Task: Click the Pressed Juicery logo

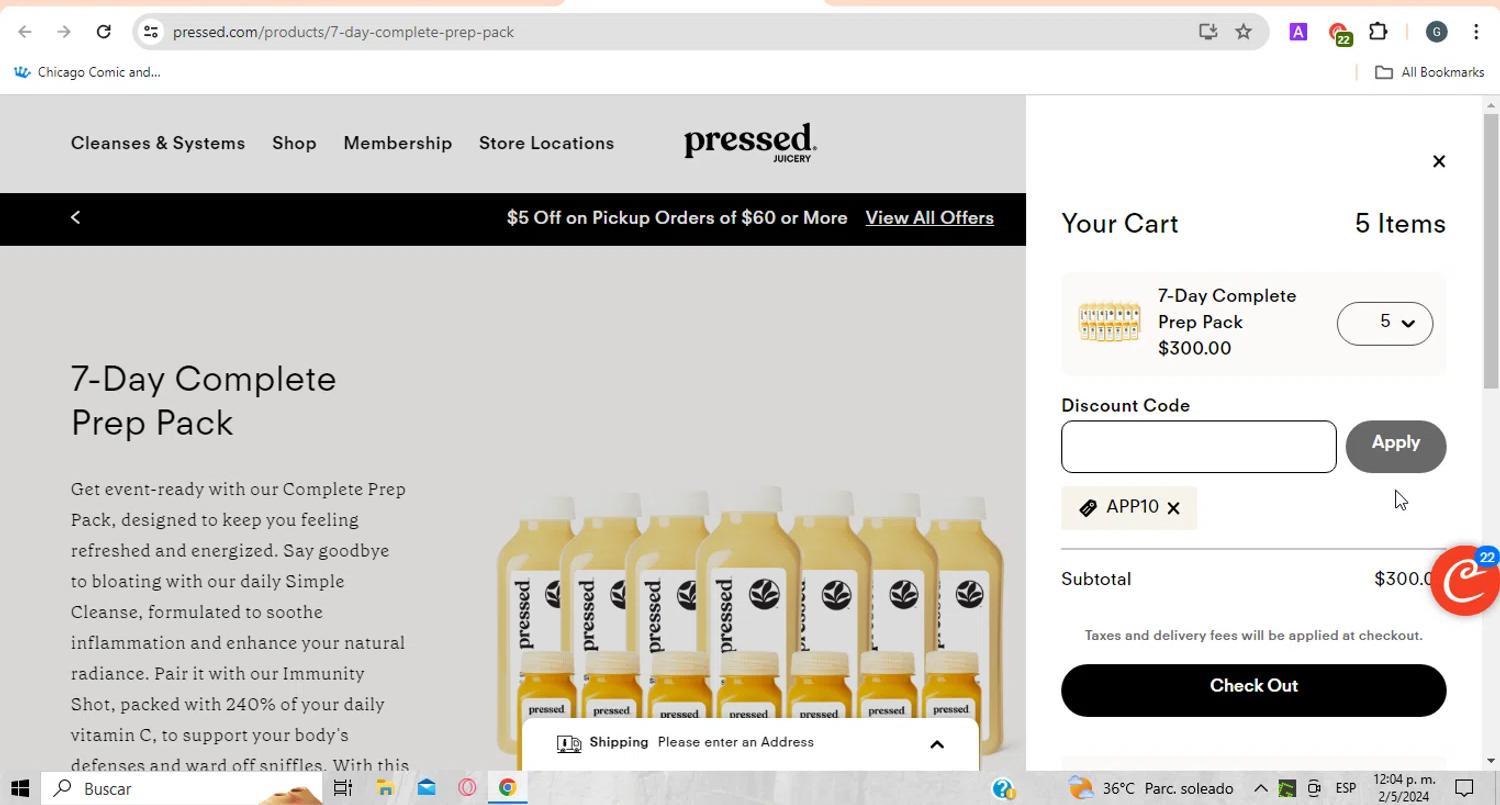Action: [x=750, y=142]
